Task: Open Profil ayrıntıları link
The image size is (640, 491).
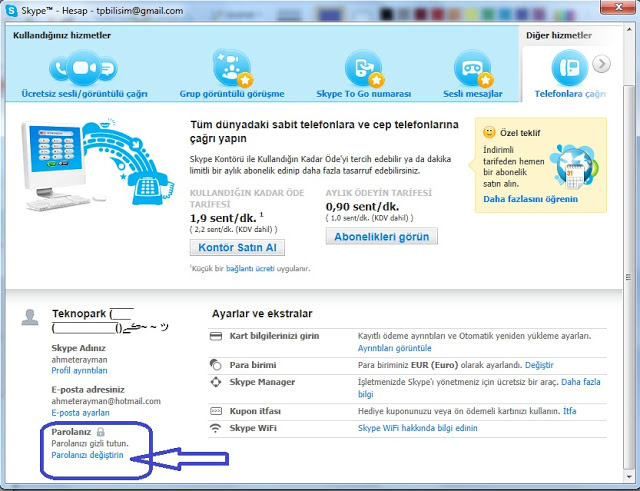Action: (x=79, y=371)
